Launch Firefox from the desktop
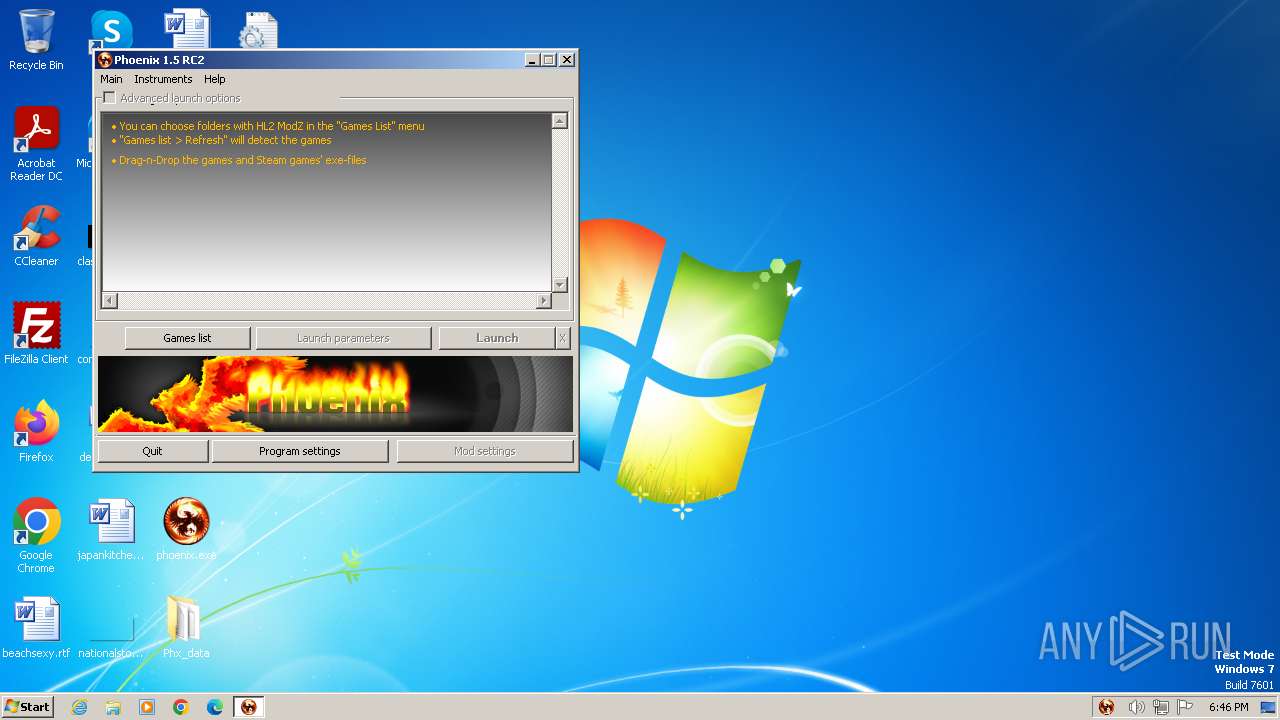The height and width of the screenshot is (720, 1280). click(x=36, y=432)
